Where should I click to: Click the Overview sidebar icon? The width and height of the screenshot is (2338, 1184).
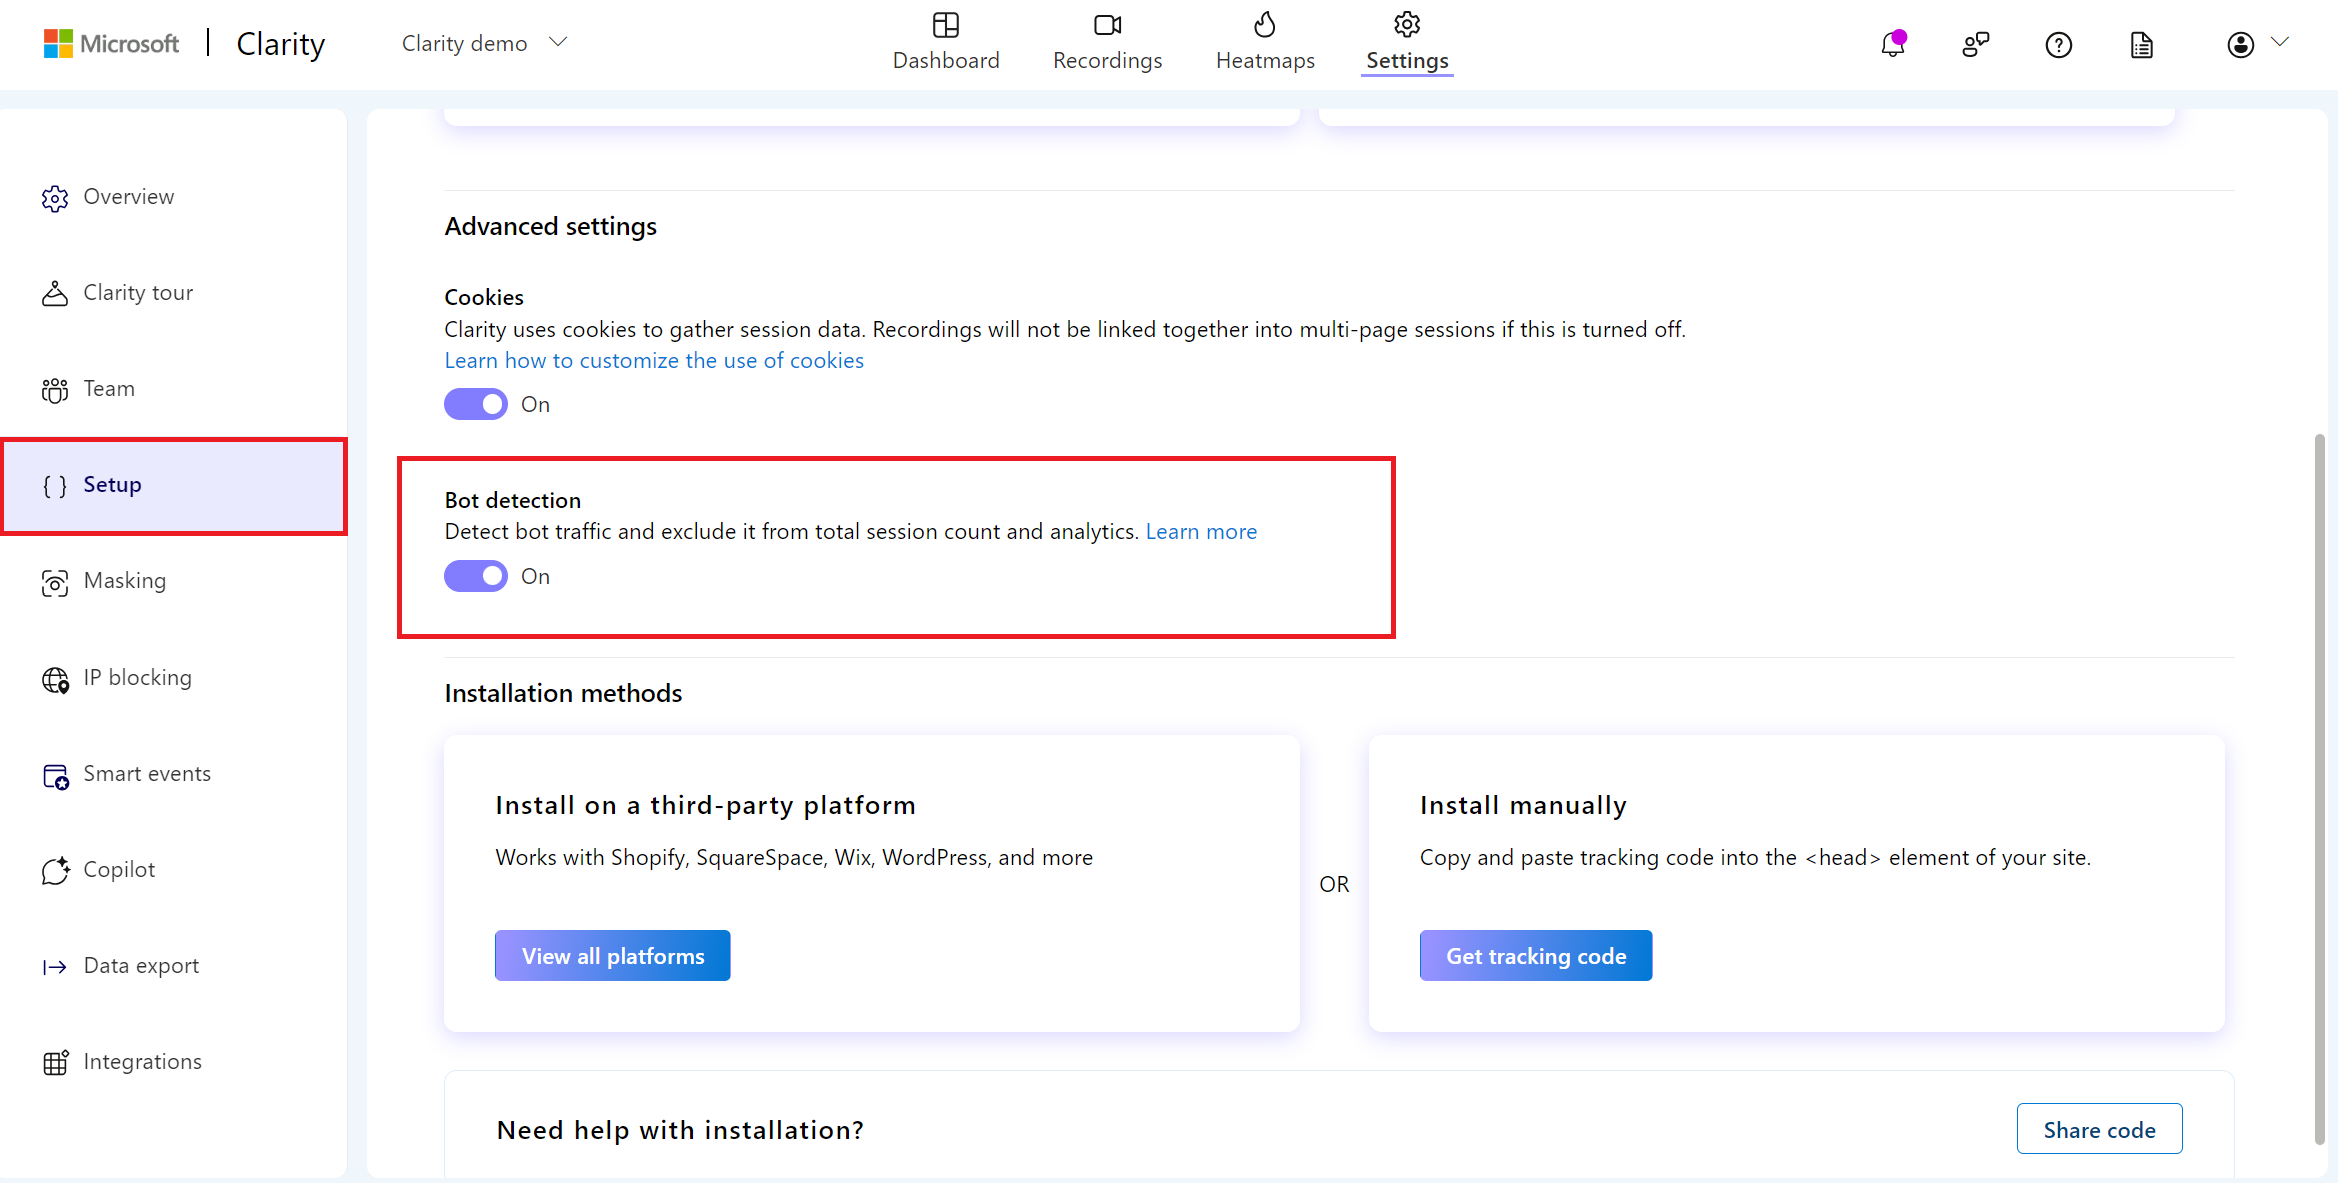coord(54,196)
